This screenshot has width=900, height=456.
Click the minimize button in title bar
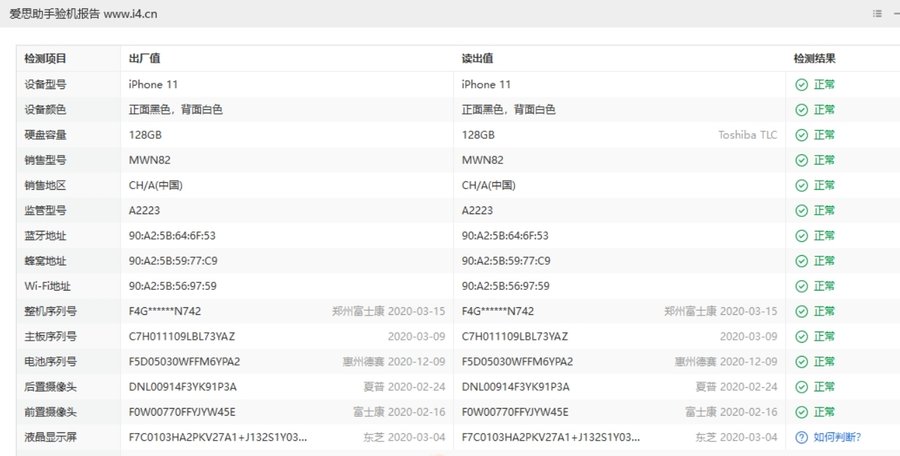coord(895,13)
